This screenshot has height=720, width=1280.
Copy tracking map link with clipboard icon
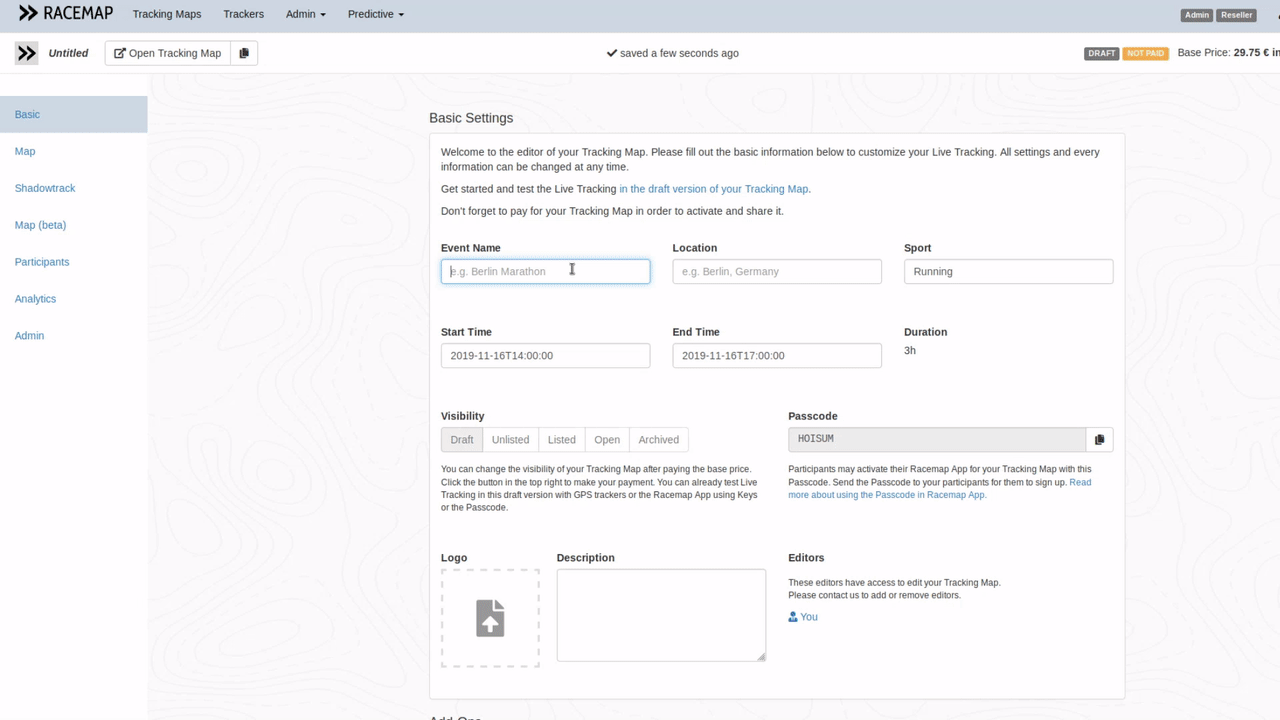coord(244,53)
